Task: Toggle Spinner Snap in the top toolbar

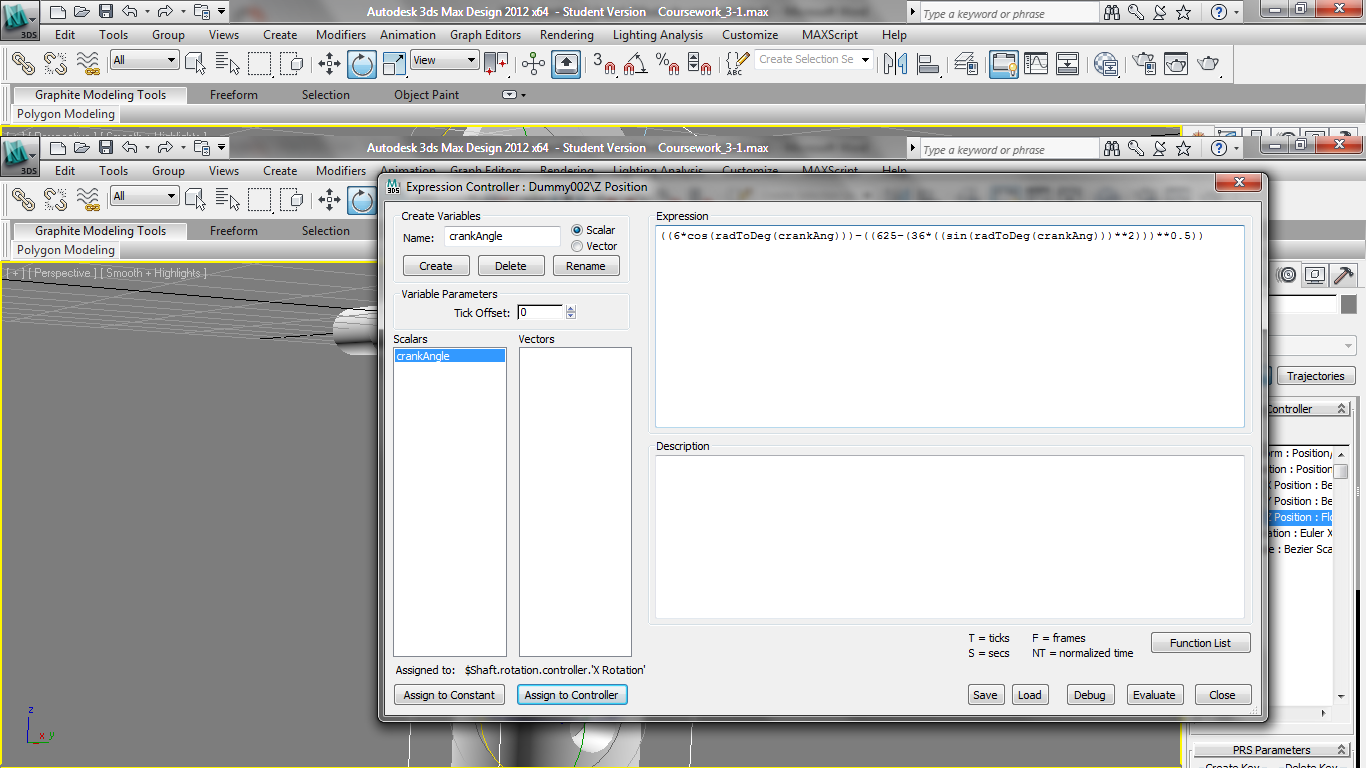Action: click(x=701, y=64)
